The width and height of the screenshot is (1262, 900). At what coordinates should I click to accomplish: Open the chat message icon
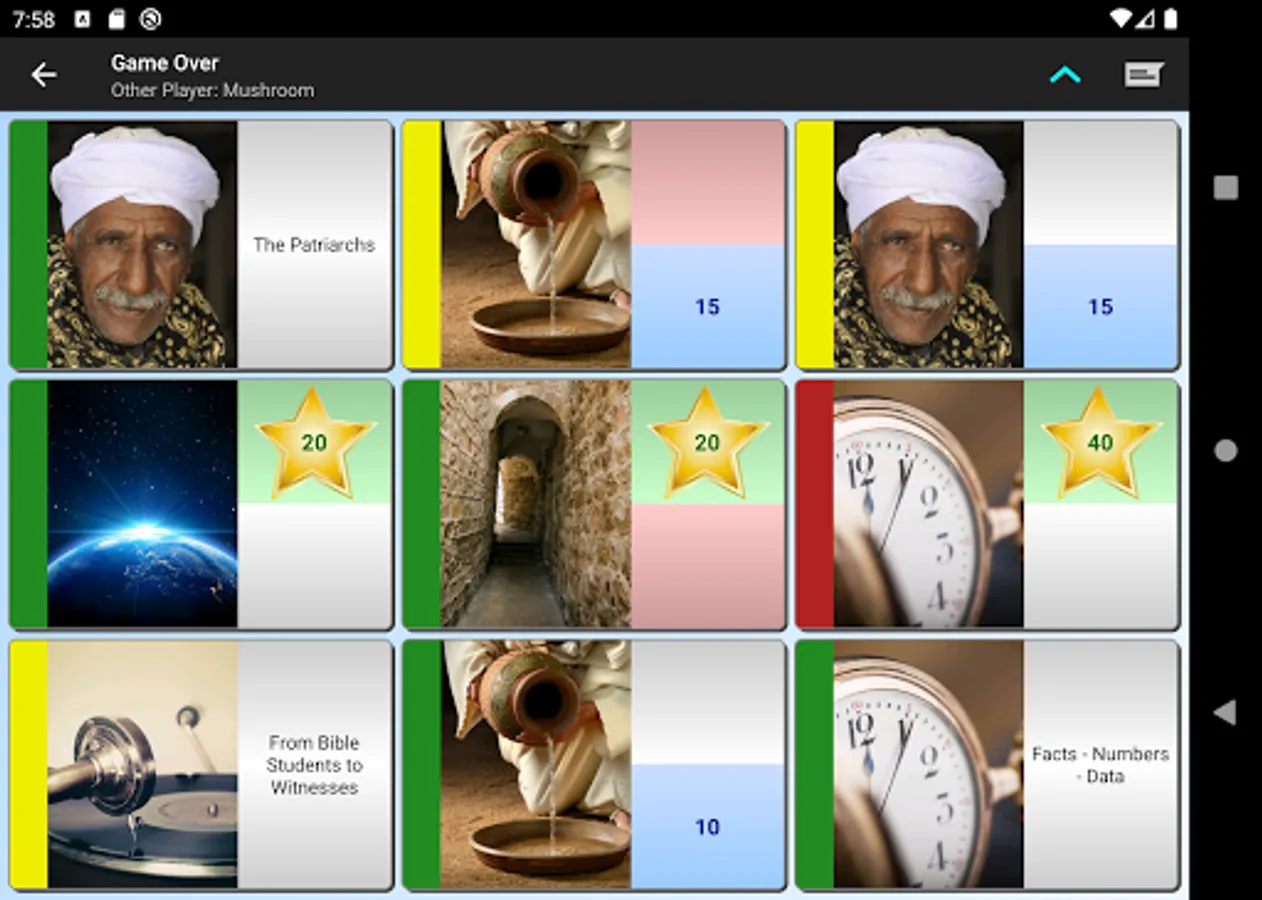point(1144,75)
